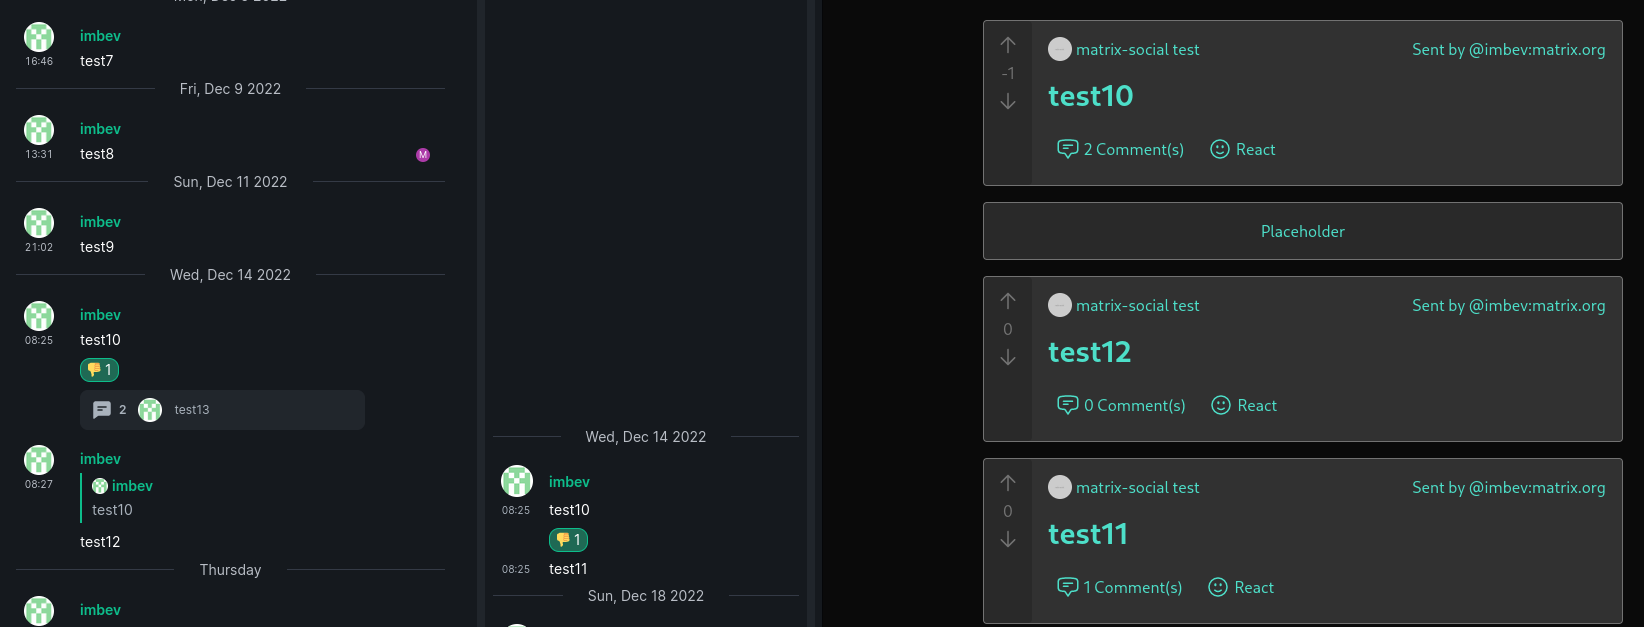Open 0 Comment(s) on the test12 post

point(1121,405)
